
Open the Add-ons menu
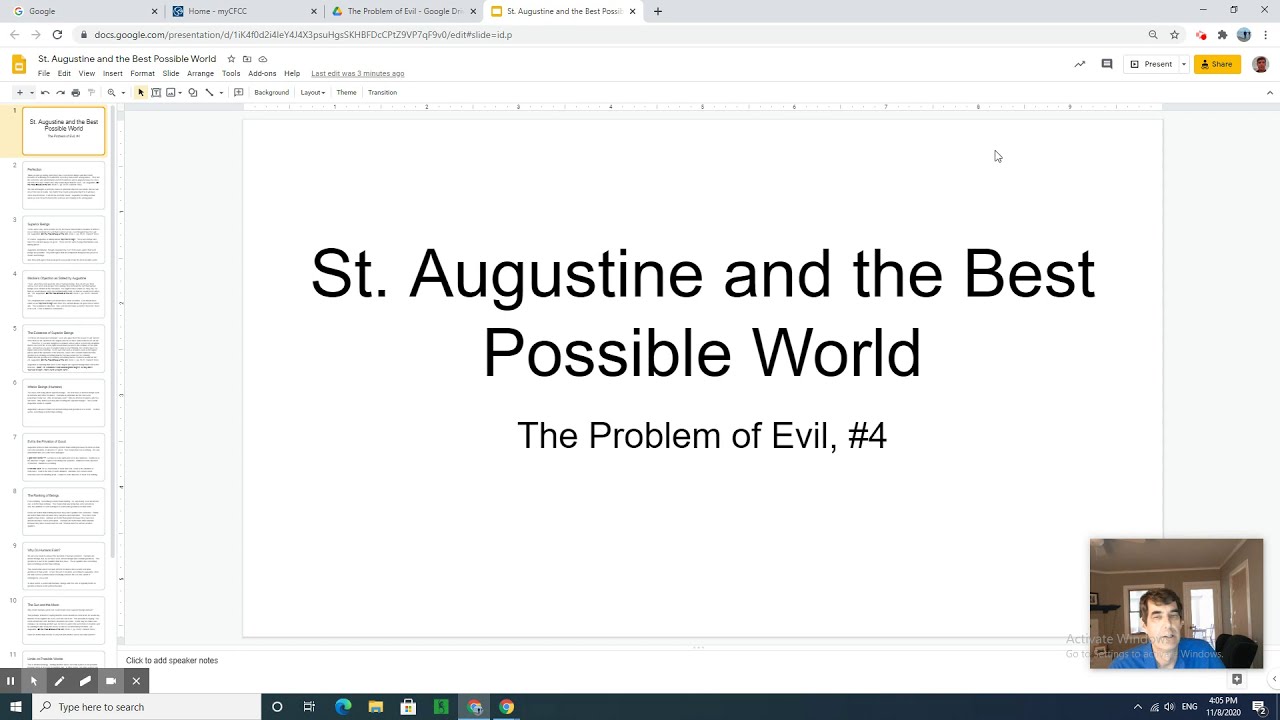262,73
